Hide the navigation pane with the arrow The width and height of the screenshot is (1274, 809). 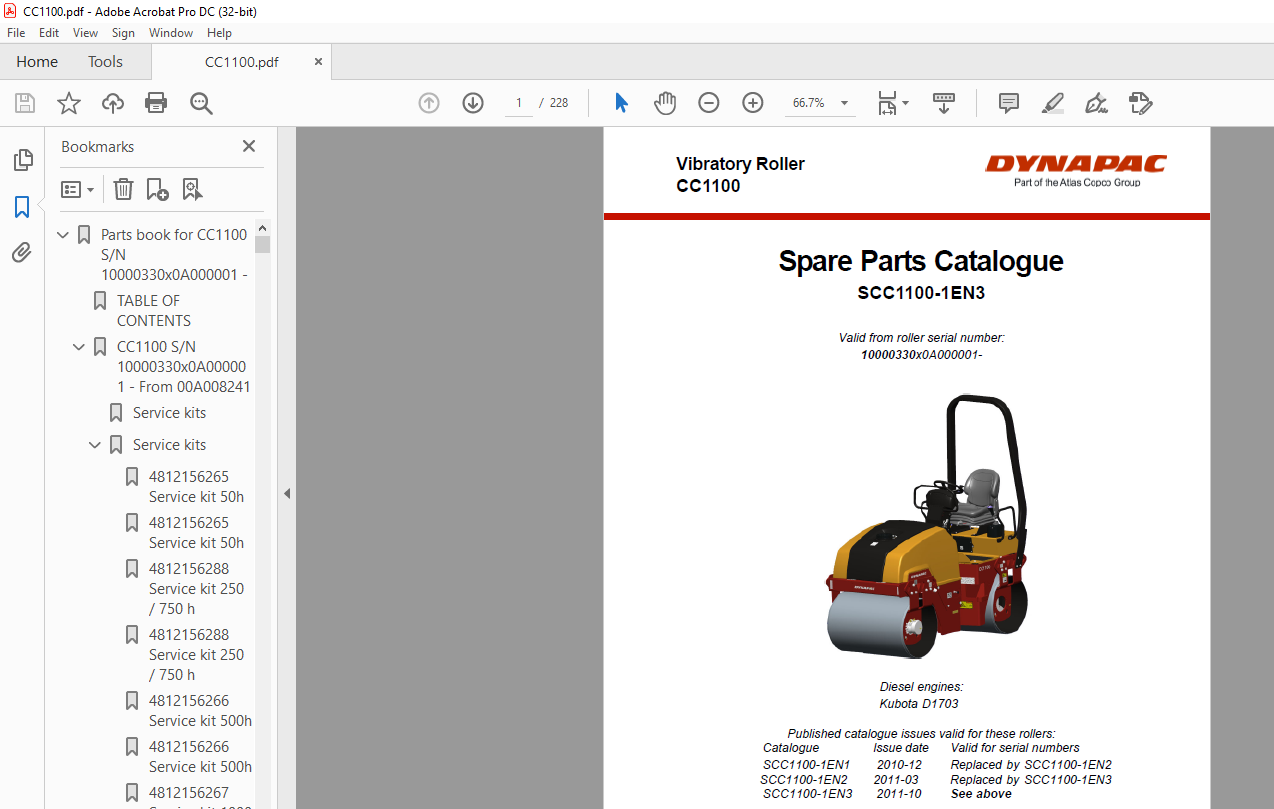(286, 493)
